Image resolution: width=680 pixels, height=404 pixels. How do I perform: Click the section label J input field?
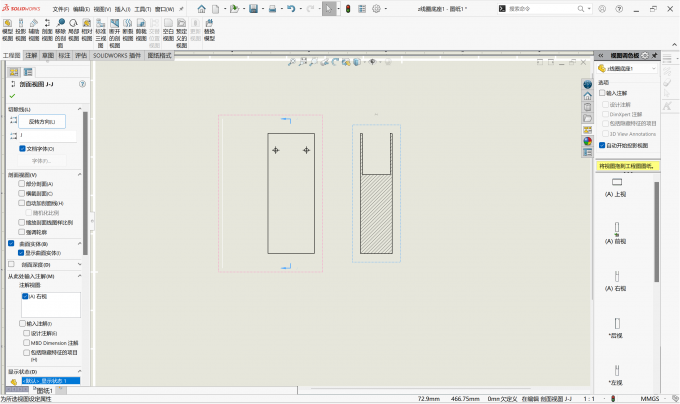pyautogui.click(x=47, y=136)
